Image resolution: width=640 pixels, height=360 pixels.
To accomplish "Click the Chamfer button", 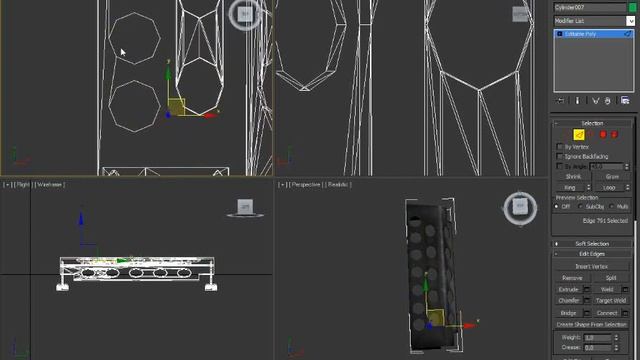I will coord(569,300).
